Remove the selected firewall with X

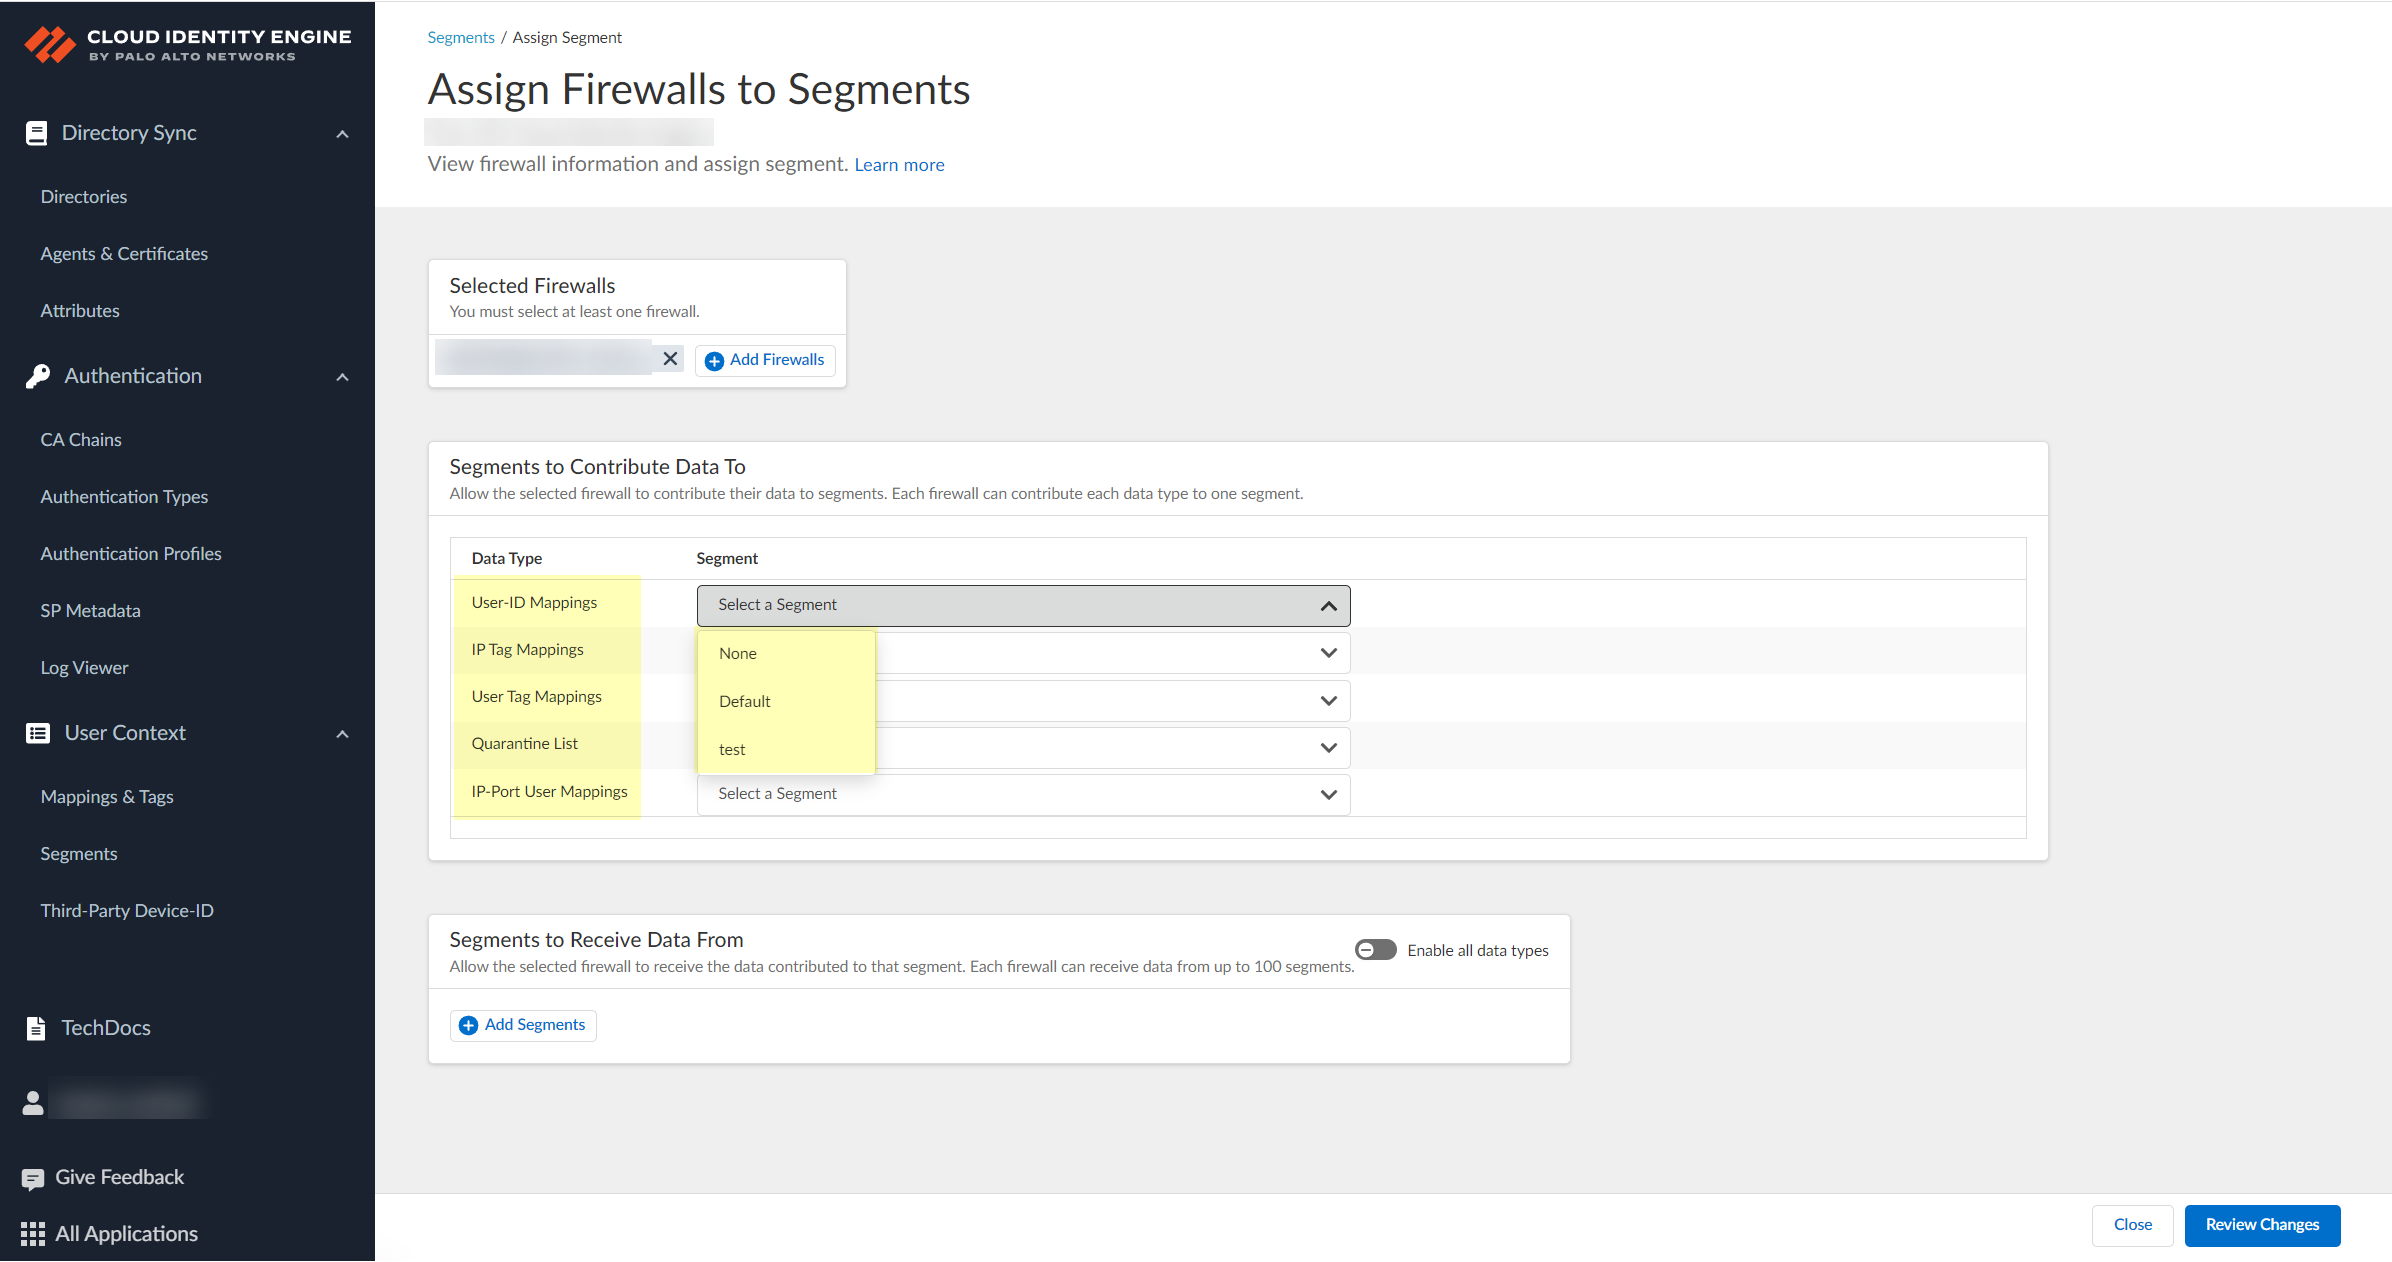coord(670,358)
